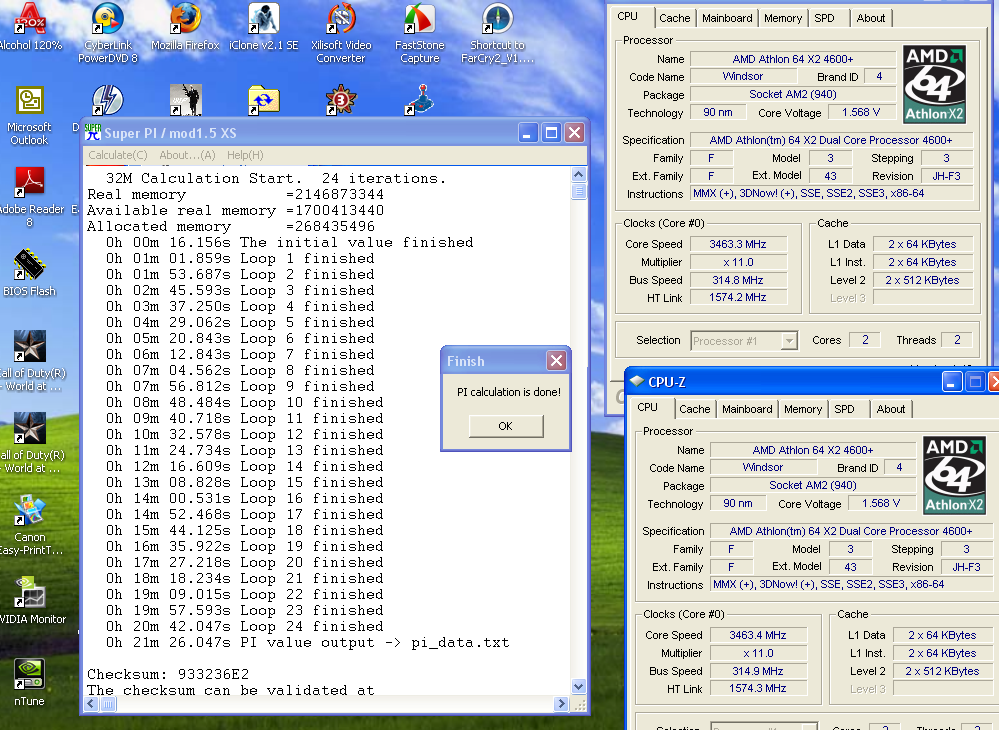This screenshot has width=999, height=730.
Task: Open Memory tab in background CPU-Z window
Action: [x=783, y=18]
